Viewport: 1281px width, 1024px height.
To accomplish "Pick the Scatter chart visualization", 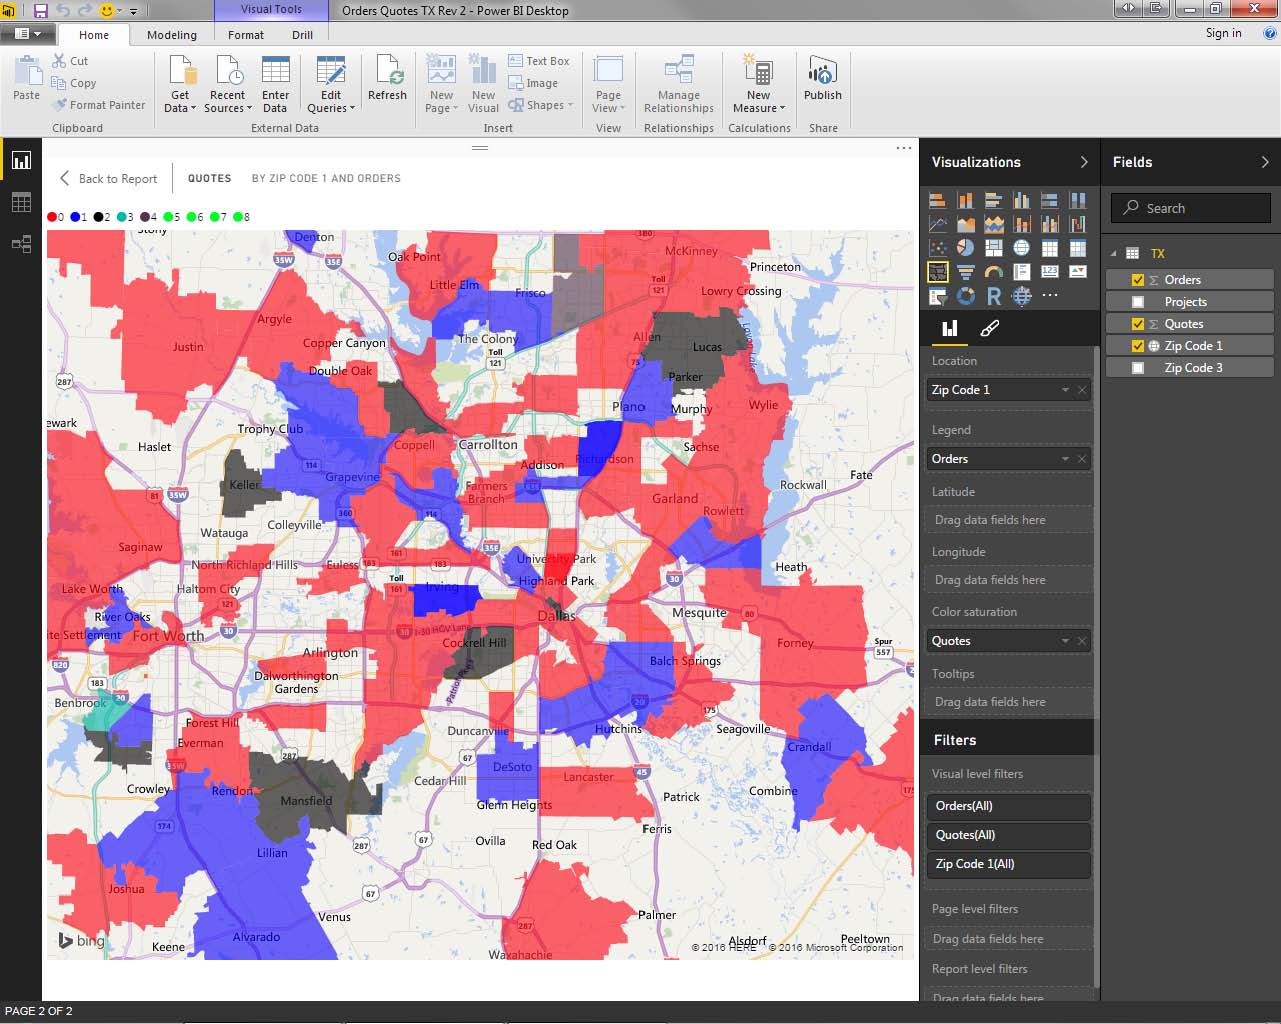I will coord(937,248).
